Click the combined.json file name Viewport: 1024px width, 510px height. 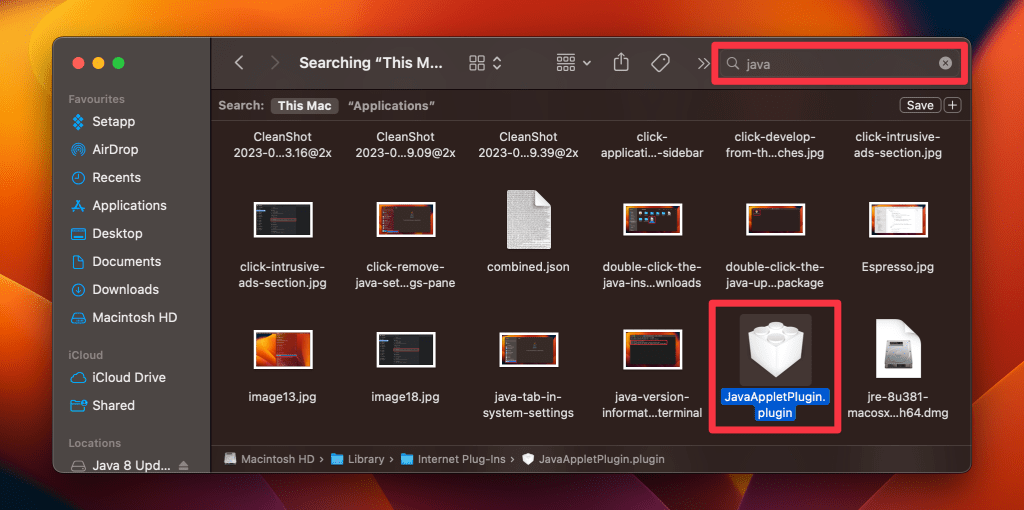[529, 267]
